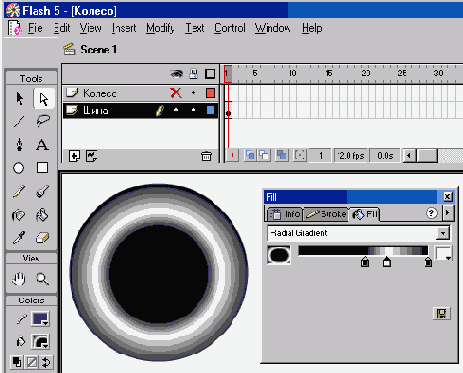Save gradient using the disk icon
Image resolution: width=463 pixels, height=373 pixels.
coord(442,313)
